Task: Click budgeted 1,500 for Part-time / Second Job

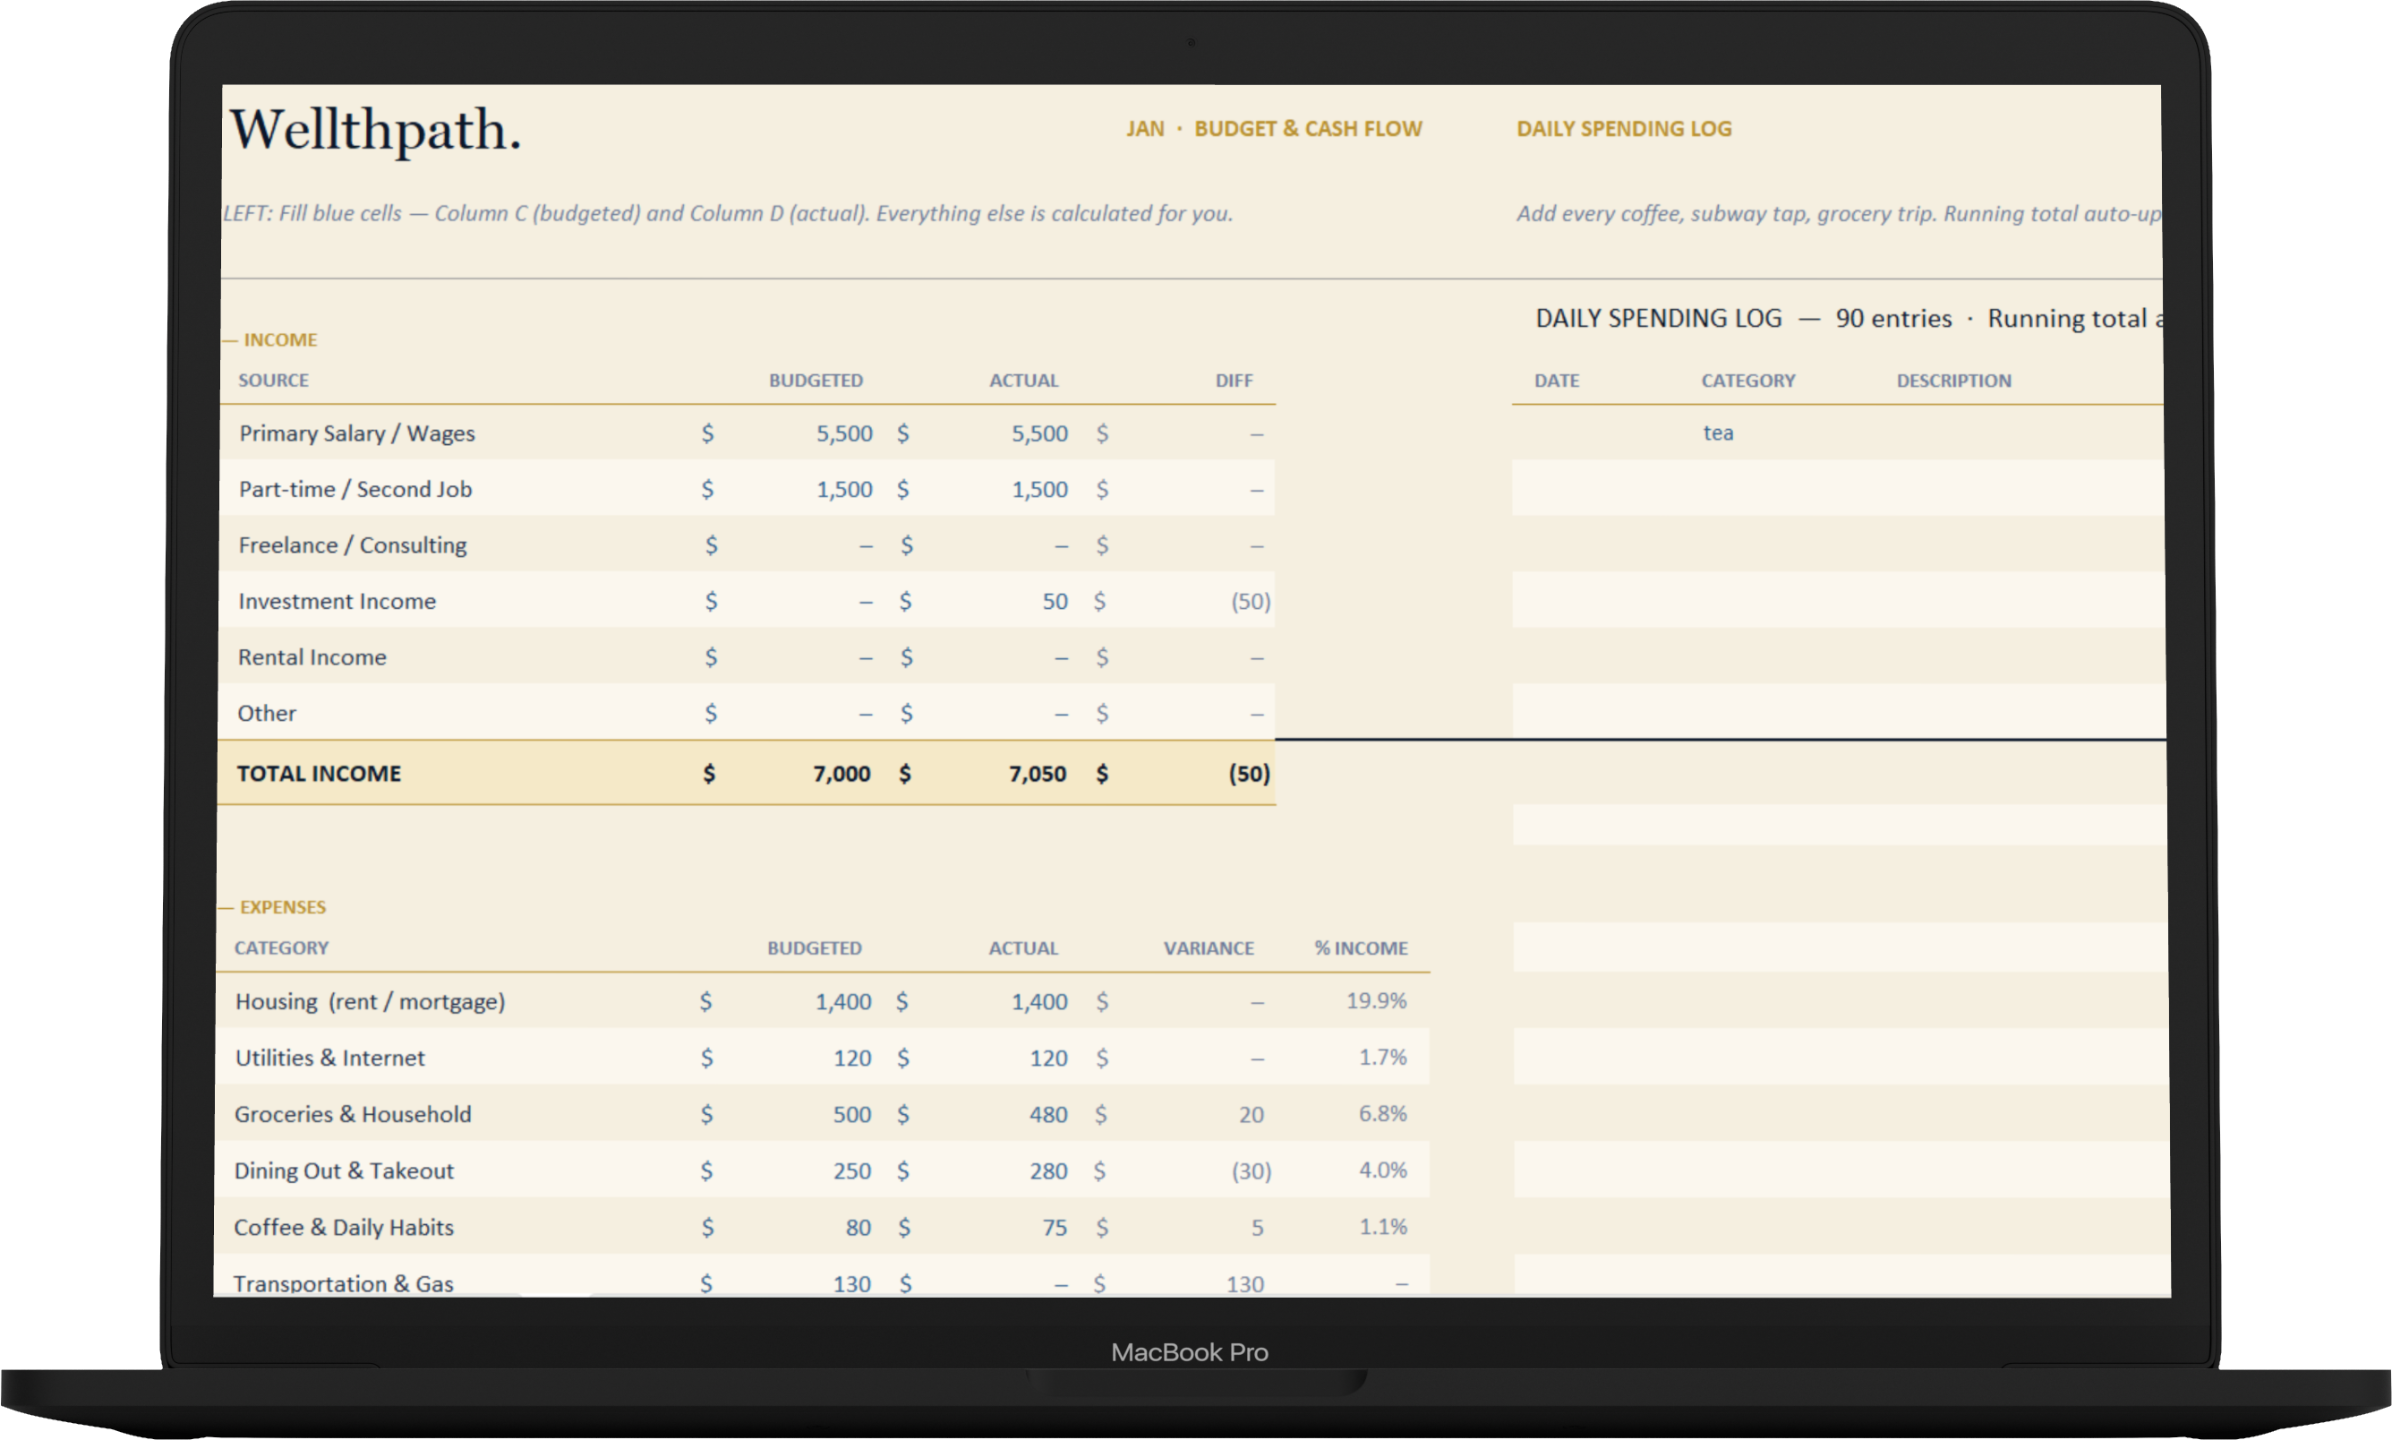Action: coord(844,489)
